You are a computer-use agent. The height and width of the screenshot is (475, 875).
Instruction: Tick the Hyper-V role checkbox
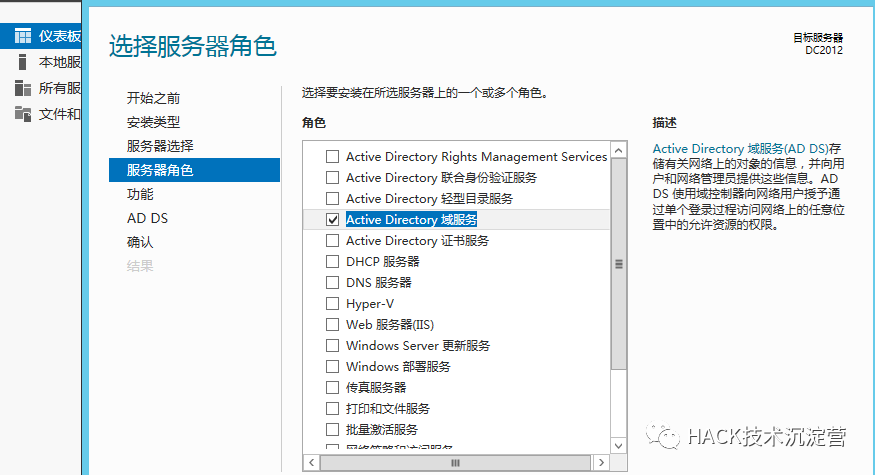[x=332, y=303]
